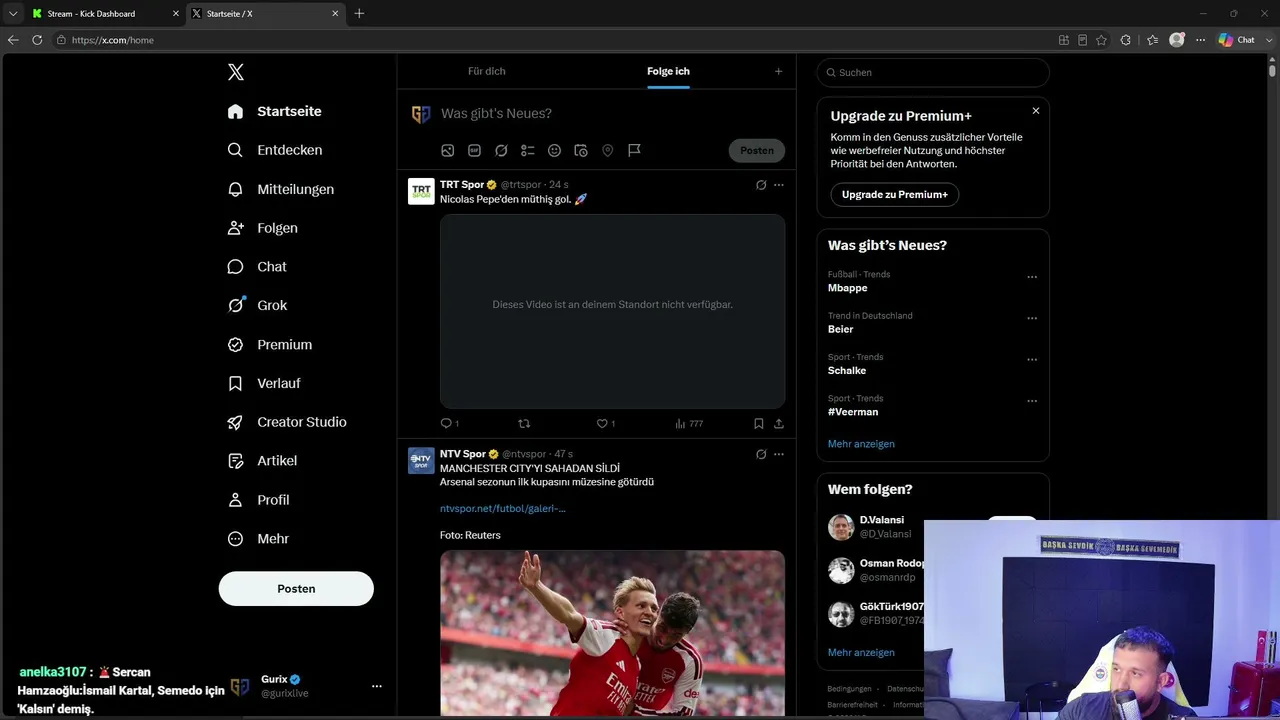Open the emoji picker in the composer
Screen dimensions: 1280x720
tap(554, 151)
